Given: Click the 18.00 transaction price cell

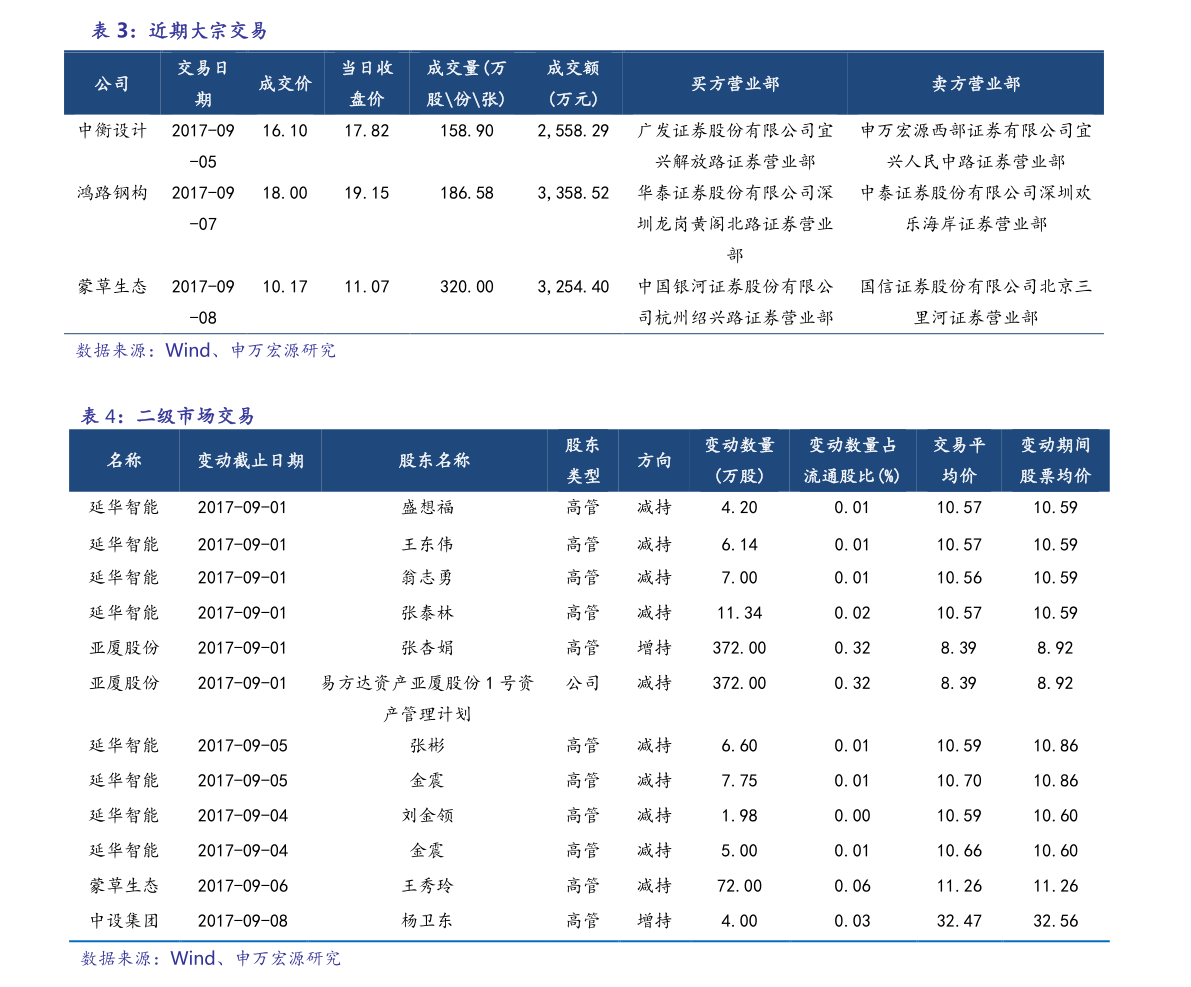Looking at the screenshot, I should (285, 193).
